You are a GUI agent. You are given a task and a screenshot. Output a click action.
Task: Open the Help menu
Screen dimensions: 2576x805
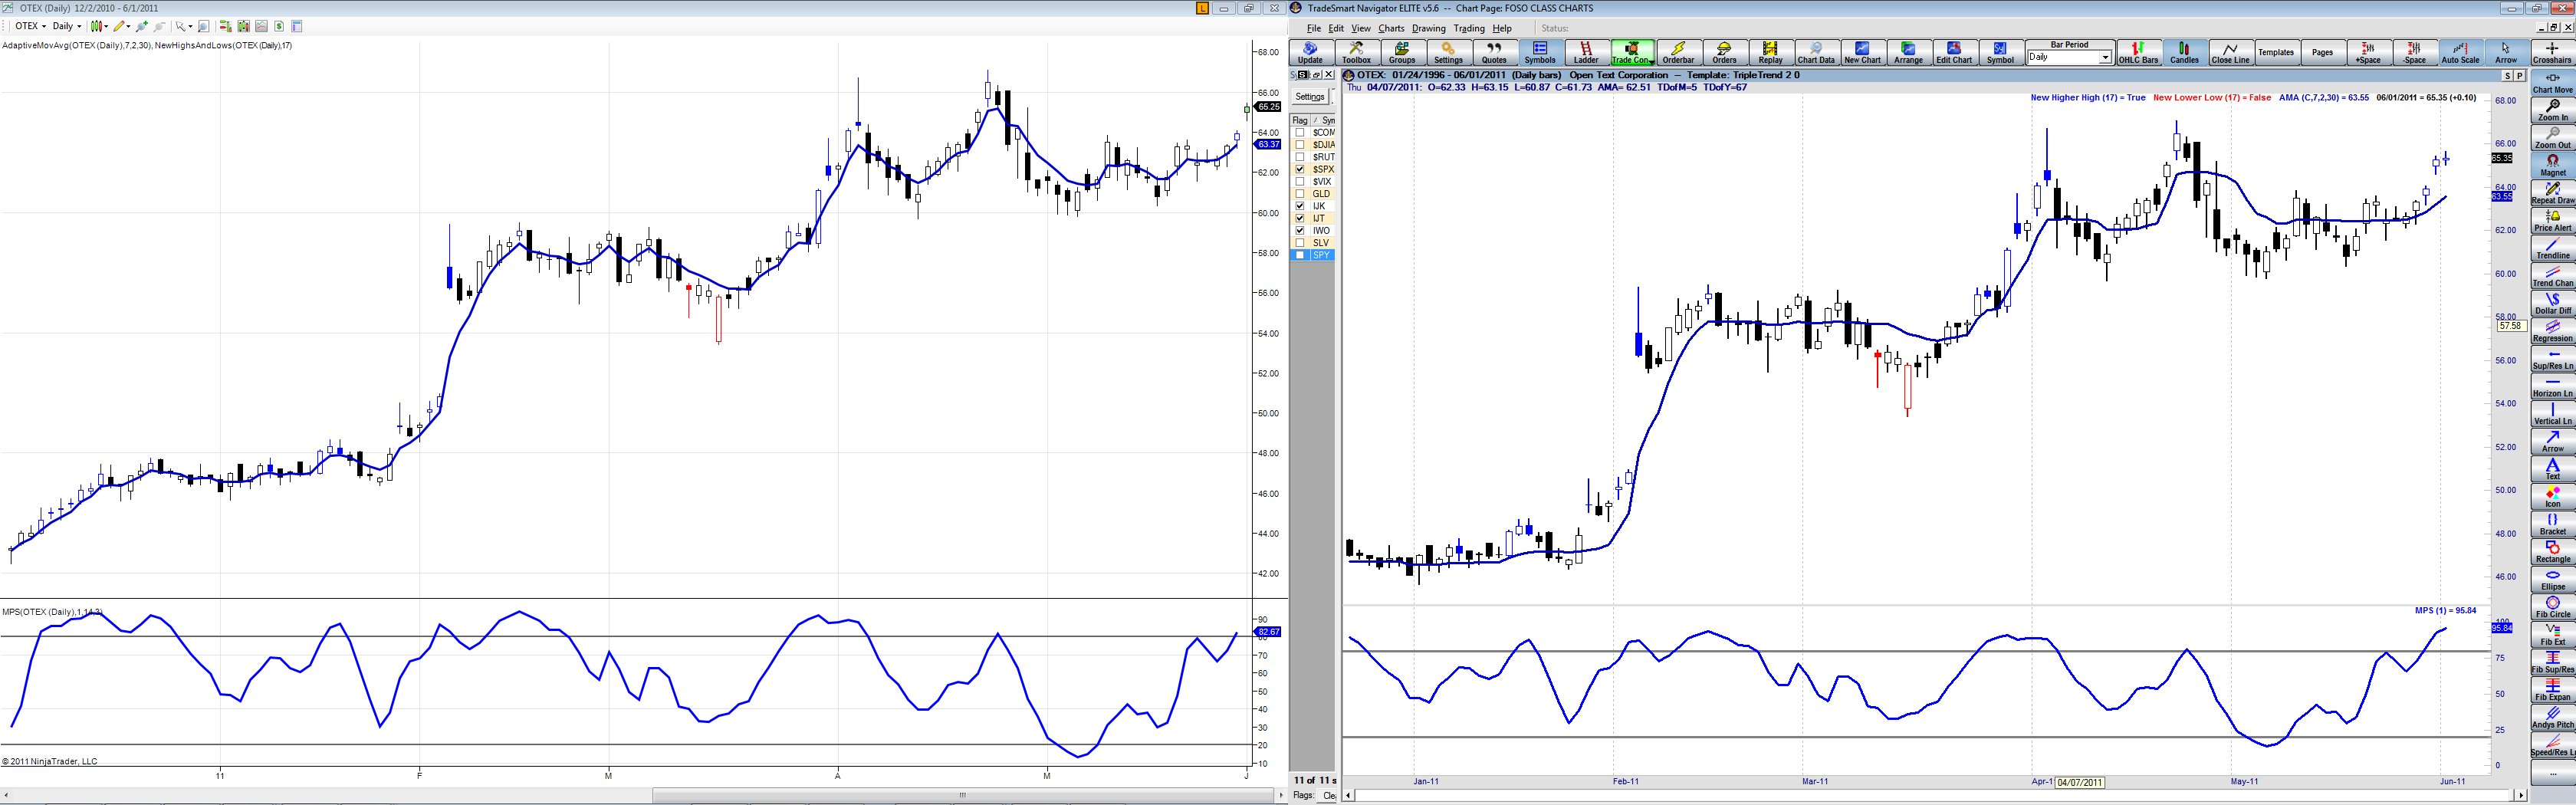tap(1502, 28)
